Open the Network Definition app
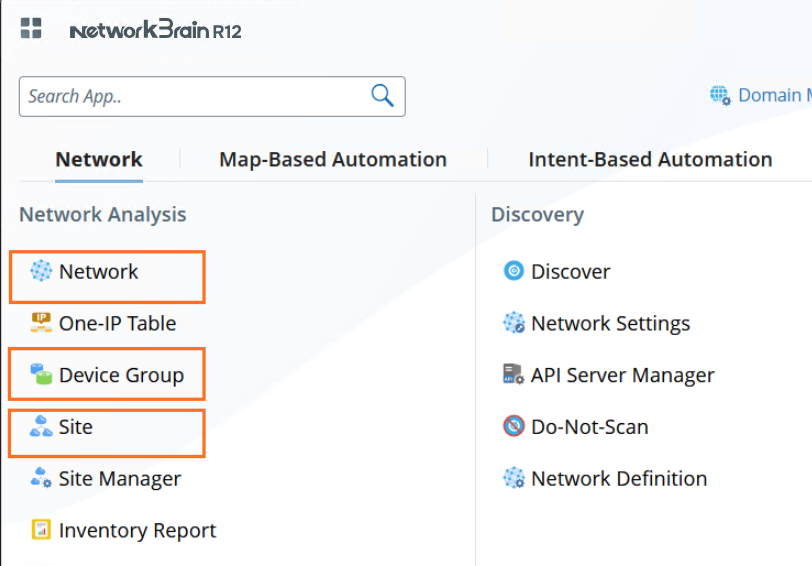 (x=618, y=479)
